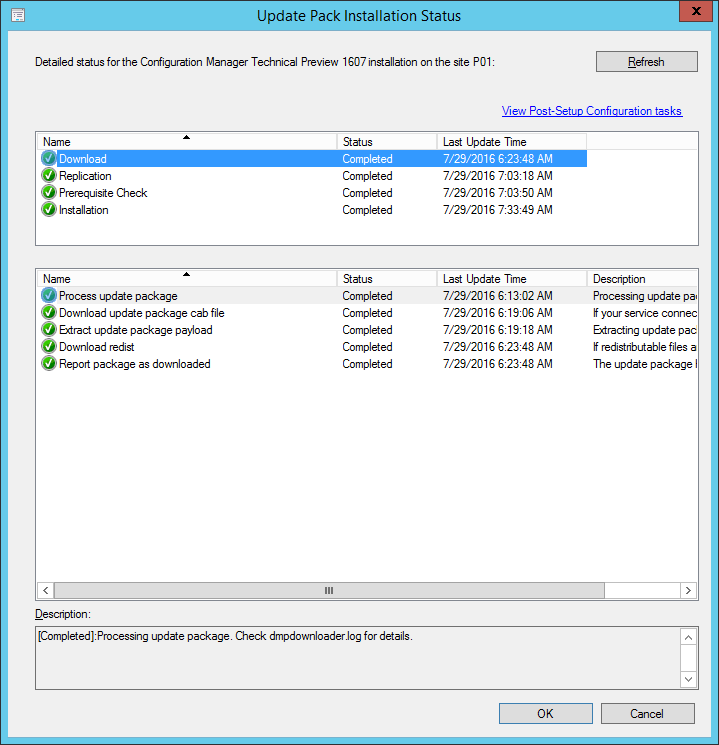Sort upper list by Last Update Time header
The height and width of the screenshot is (745, 719).
[x=511, y=142]
